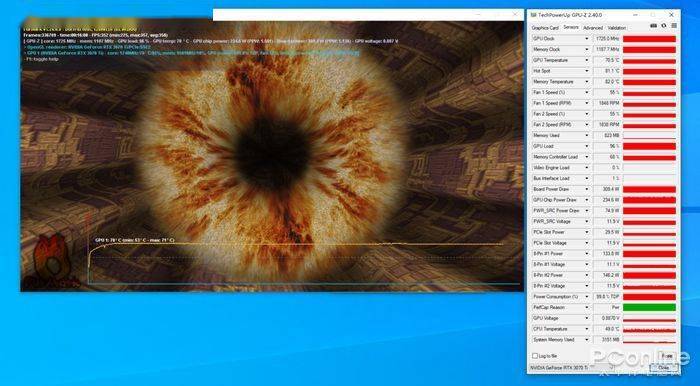Screen dimensions: 700x386
Task: Click the Reset button
Action: (x=667, y=356)
